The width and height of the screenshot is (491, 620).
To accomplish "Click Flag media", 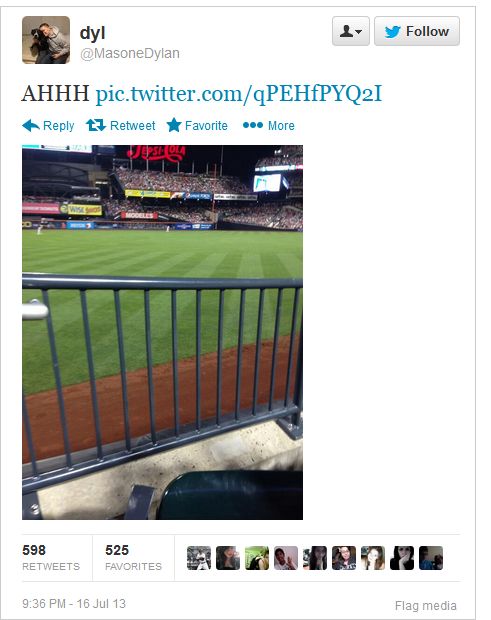I will point(425,605).
